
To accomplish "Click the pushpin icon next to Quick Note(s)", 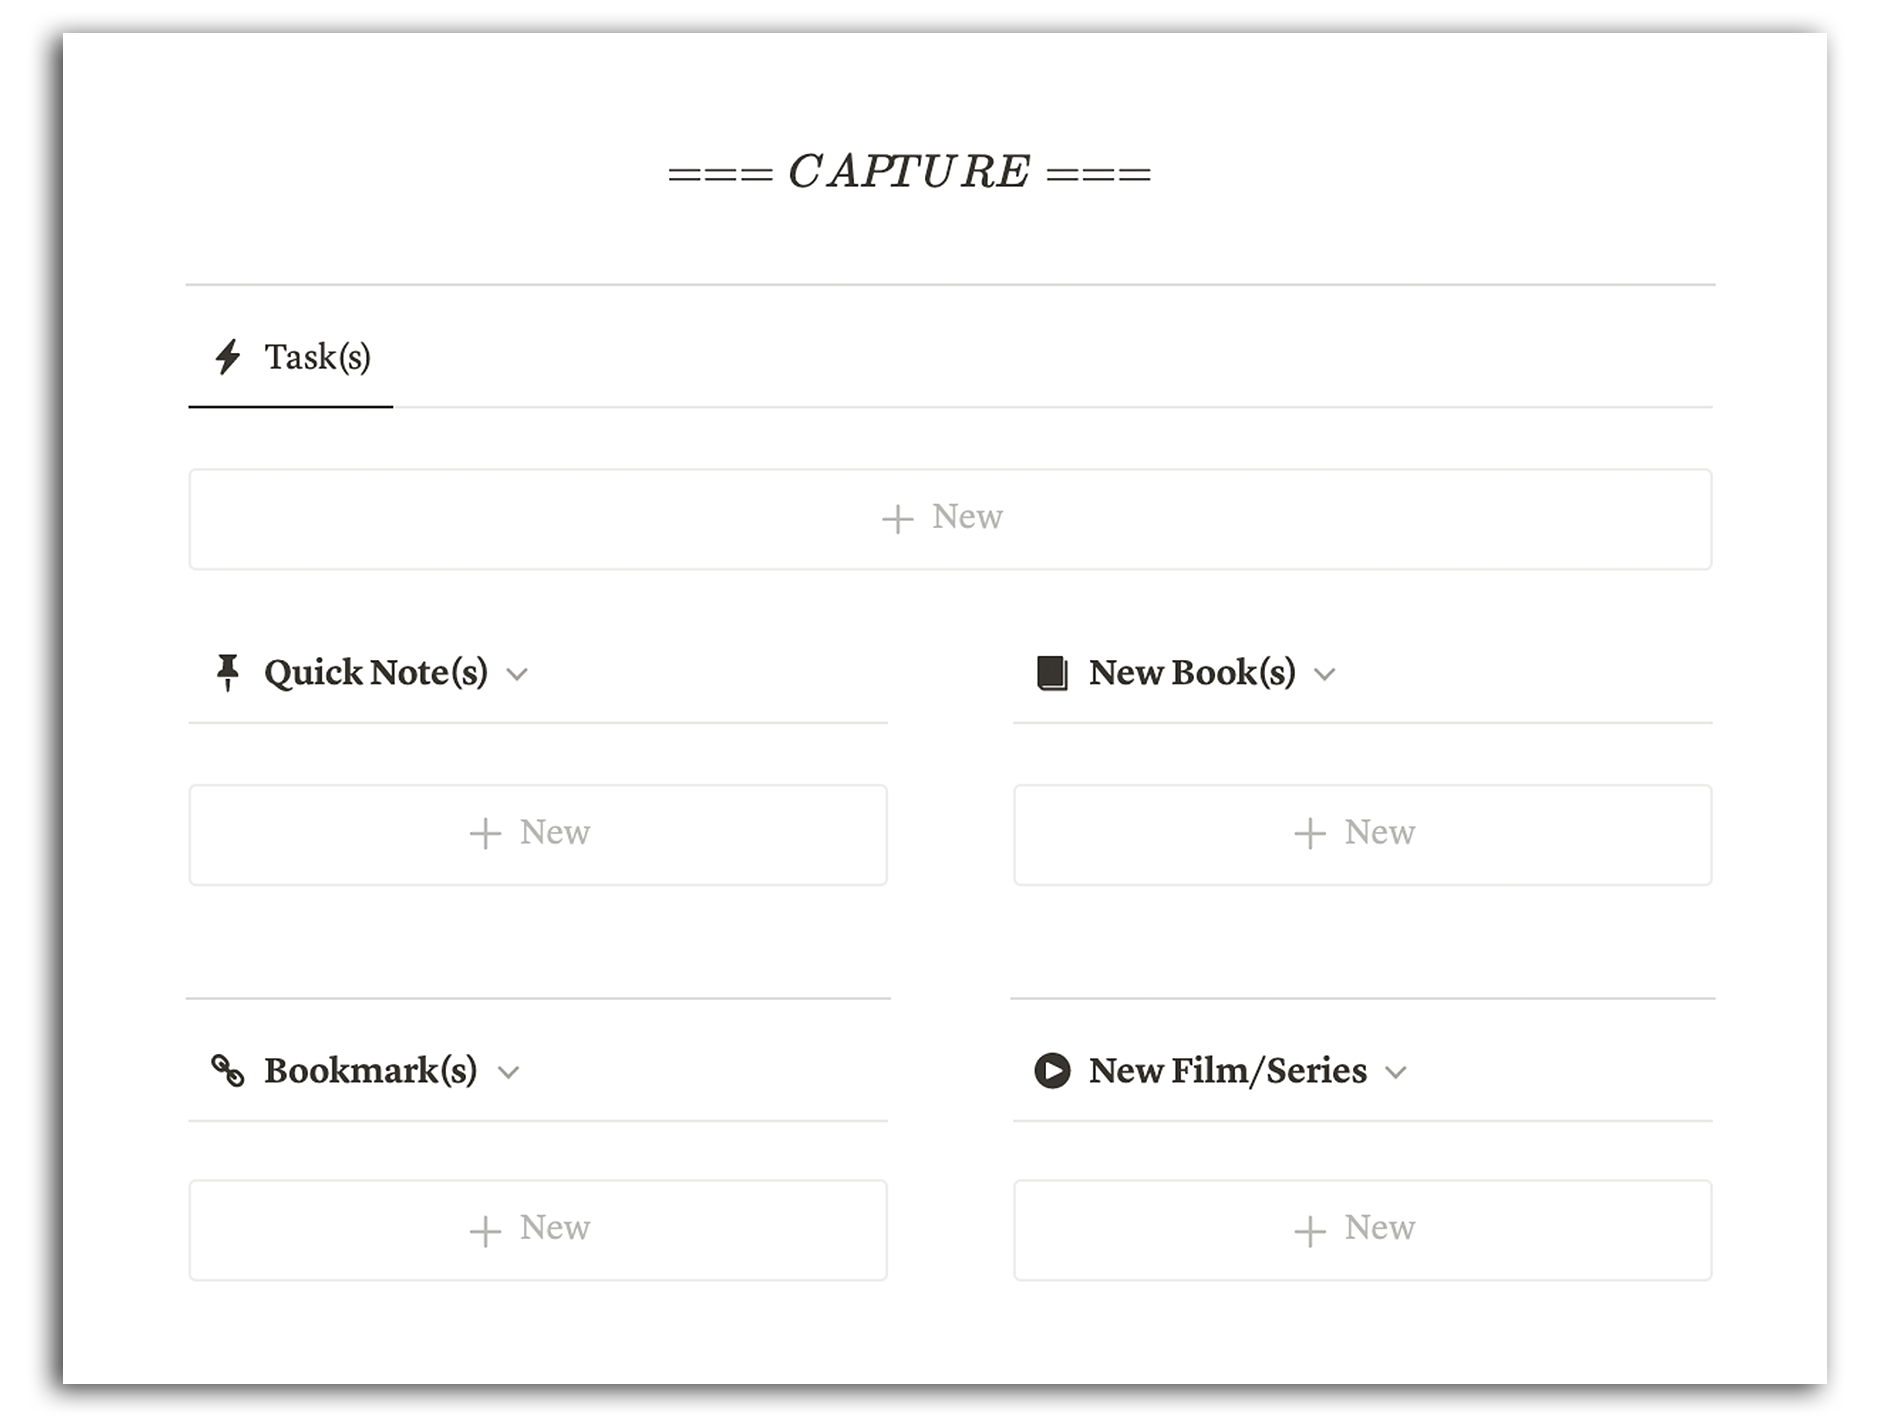I will click(x=228, y=672).
